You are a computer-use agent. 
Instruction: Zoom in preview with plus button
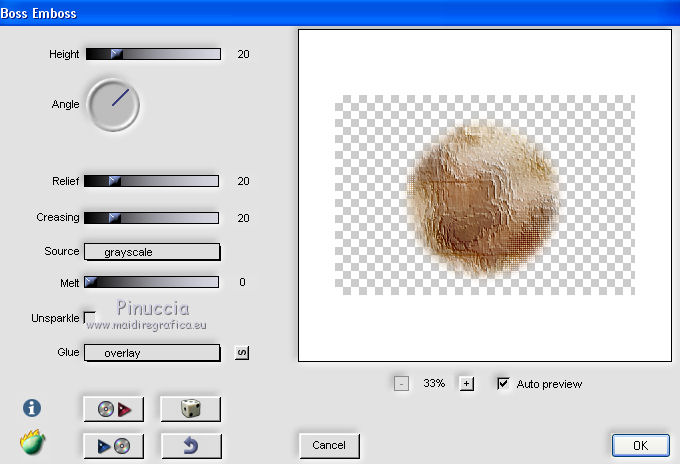(x=466, y=384)
